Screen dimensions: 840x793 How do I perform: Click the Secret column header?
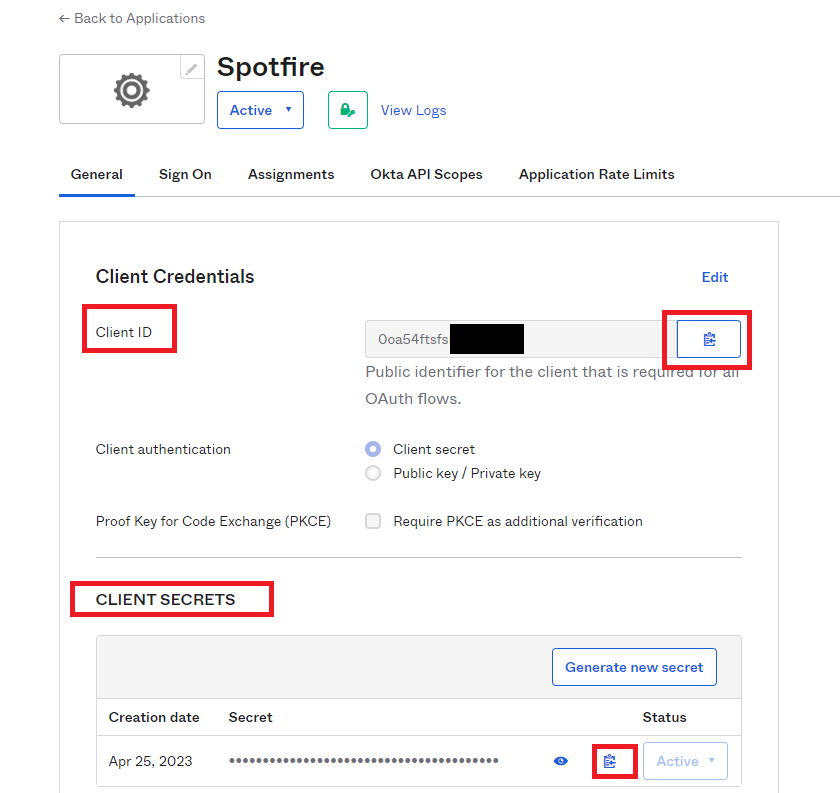(x=251, y=717)
